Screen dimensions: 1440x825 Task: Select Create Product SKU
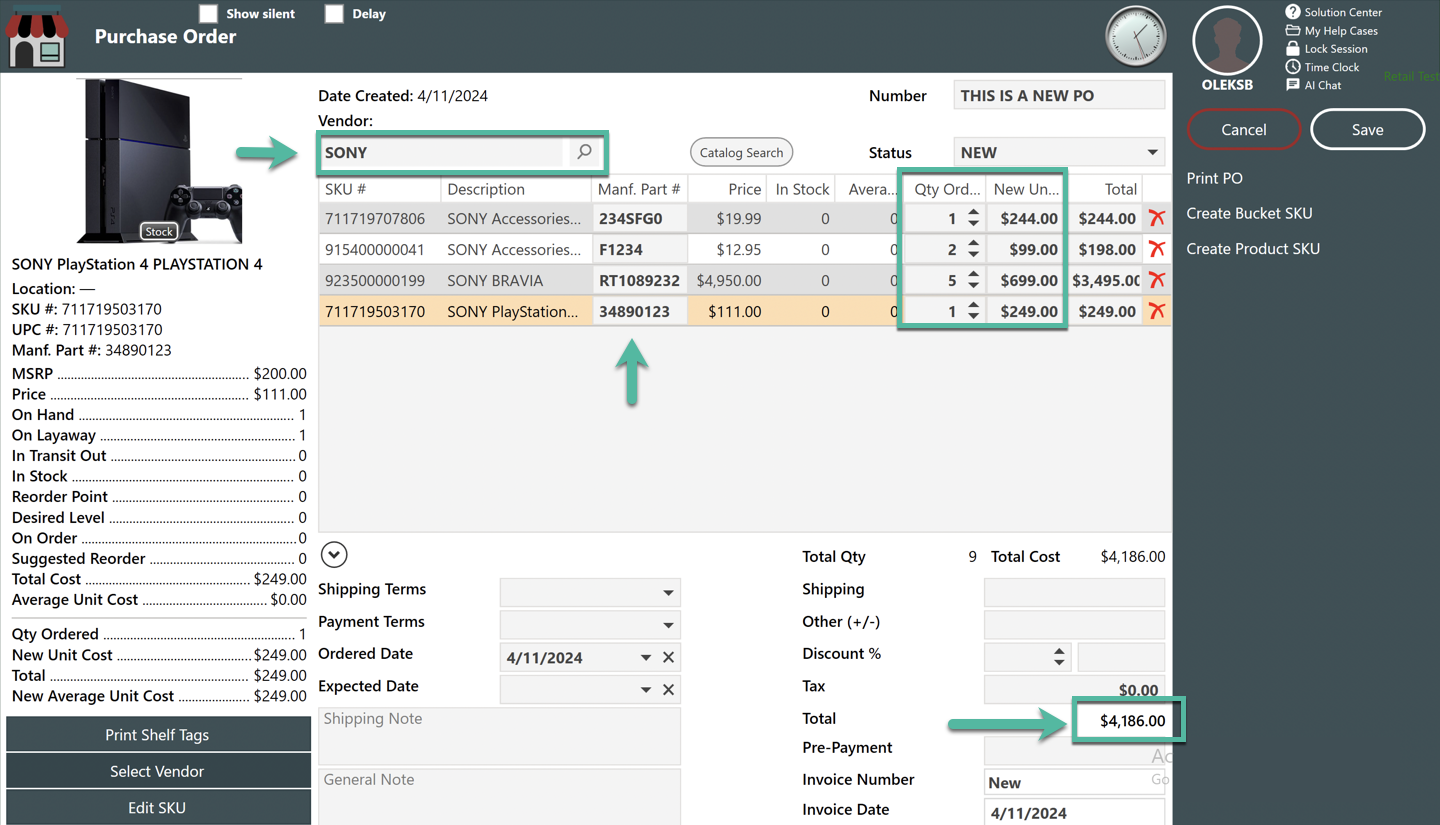pyautogui.click(x=1253, y=248)
